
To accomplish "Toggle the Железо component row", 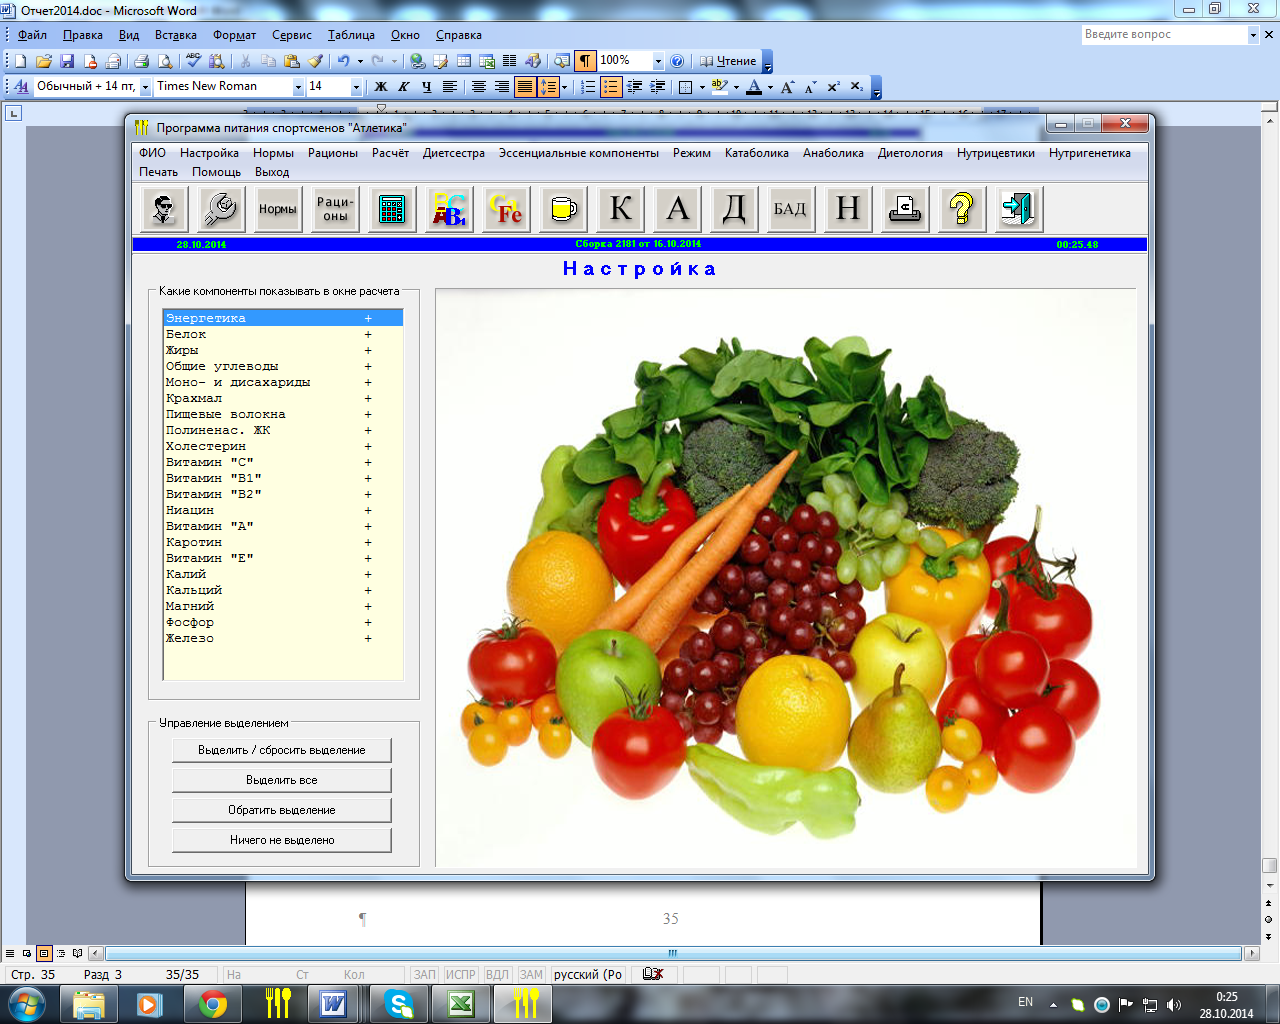I will click(282, 638).
